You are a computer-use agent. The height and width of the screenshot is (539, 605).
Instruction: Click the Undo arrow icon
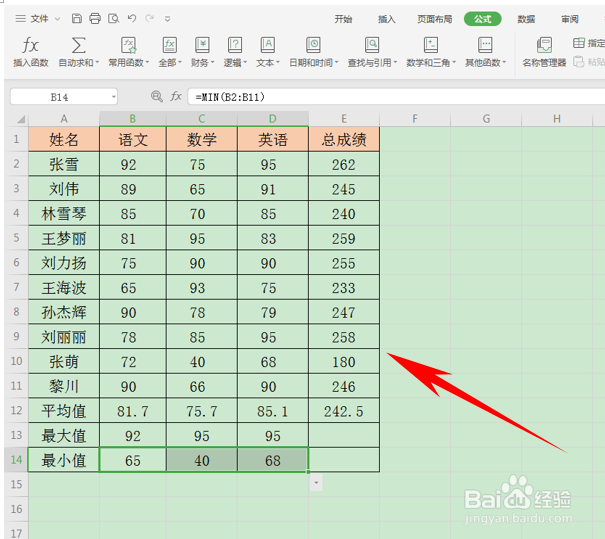[x=132, y=19]
